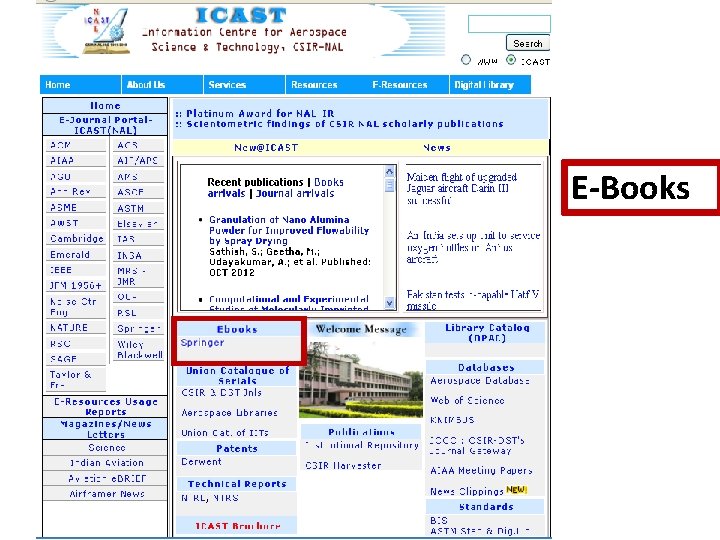
Task: Click the sidebar Home heading
Action: pos(105,106)
